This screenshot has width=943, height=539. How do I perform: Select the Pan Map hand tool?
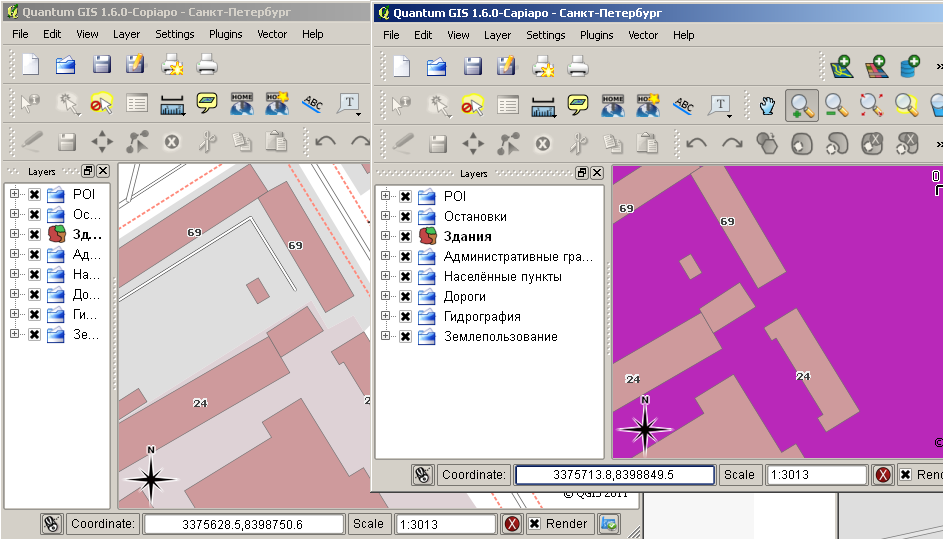[767, 105]
